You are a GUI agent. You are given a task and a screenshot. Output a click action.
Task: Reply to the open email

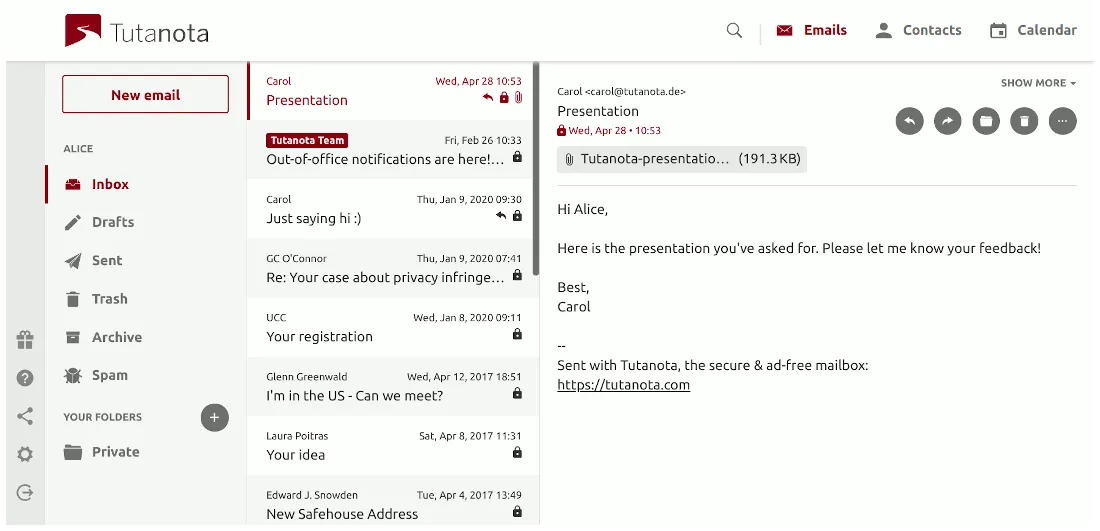(x=909, y=121)
